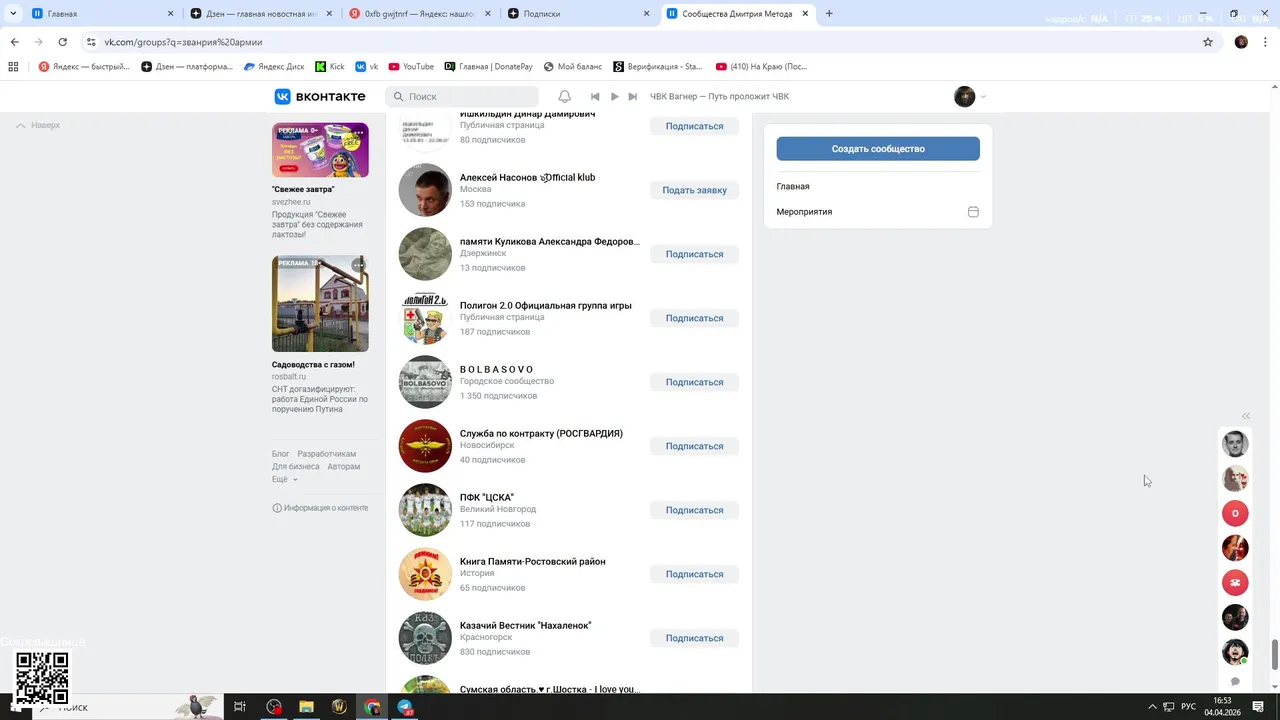The image size is (1280, 720).
Task: Open Kick bookmark
Action: 330,67
